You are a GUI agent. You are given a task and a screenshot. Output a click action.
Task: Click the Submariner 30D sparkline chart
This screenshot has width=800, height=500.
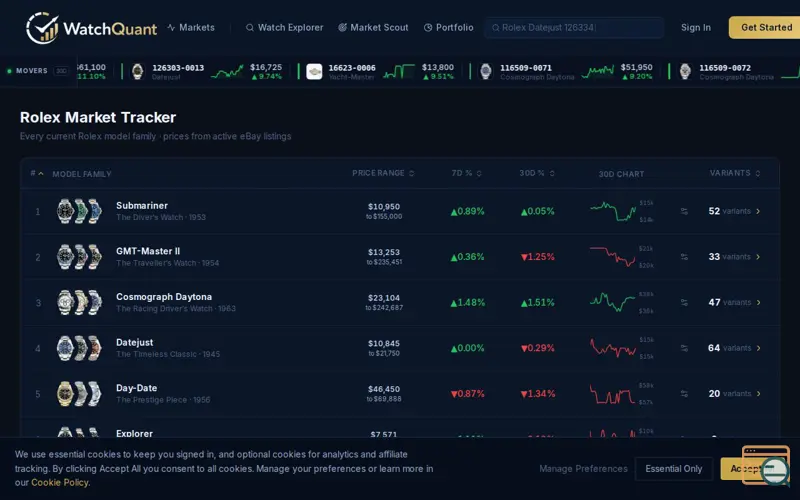pyautogui.click(x=613, y=211)
